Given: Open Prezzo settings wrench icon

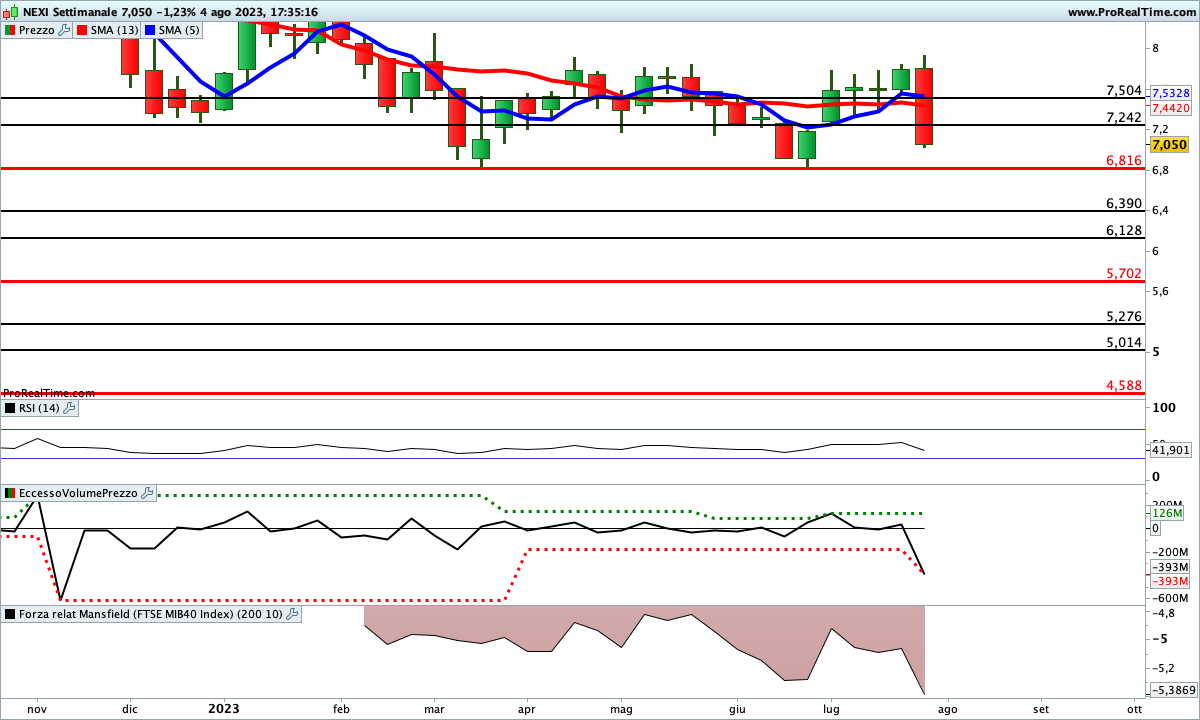Looking at the screenshot, I should tap(65, 30).
